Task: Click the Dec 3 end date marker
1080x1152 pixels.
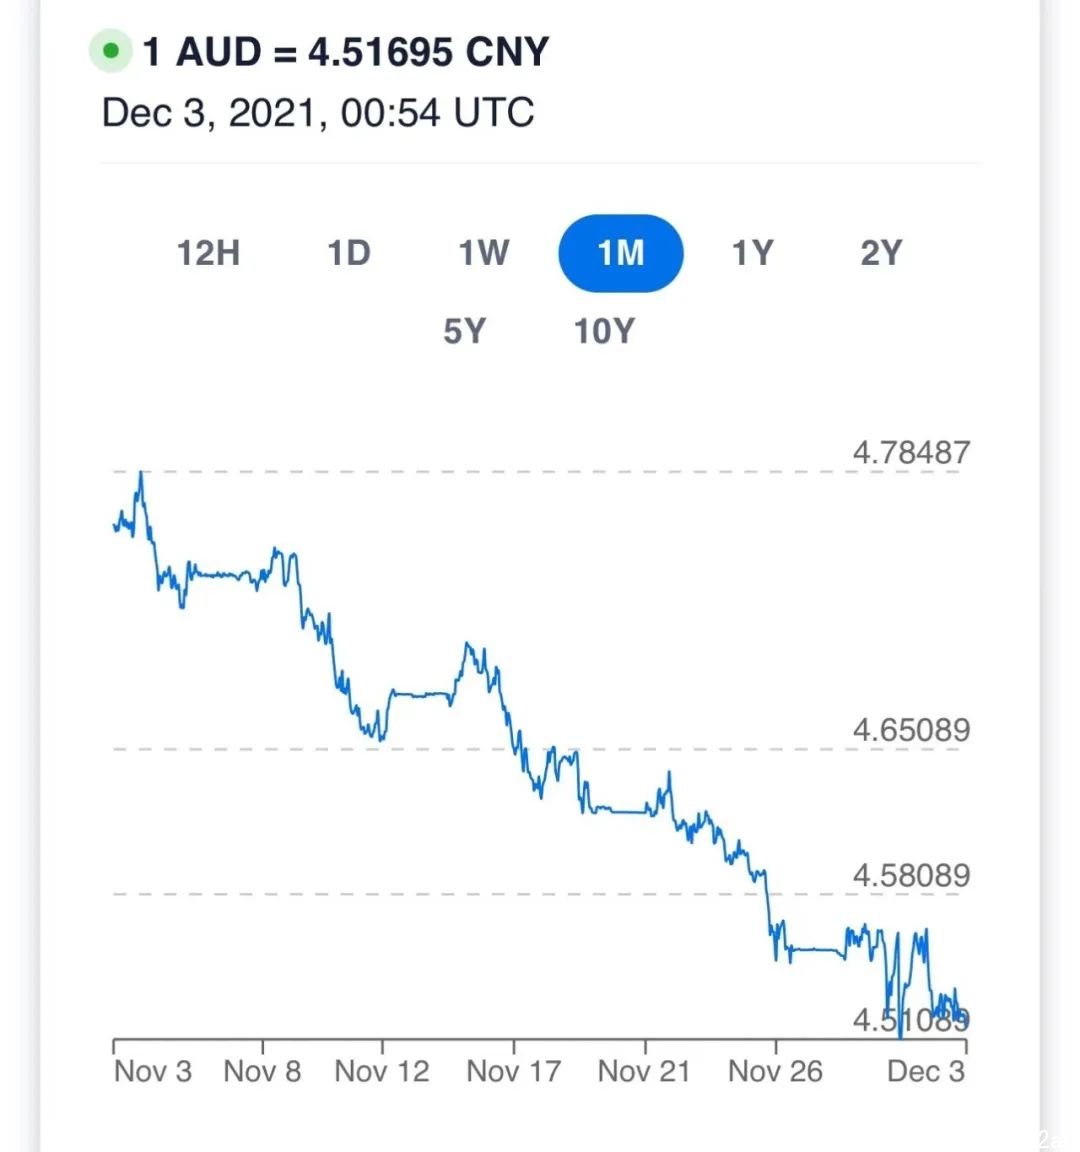Action: [926, 1071]
